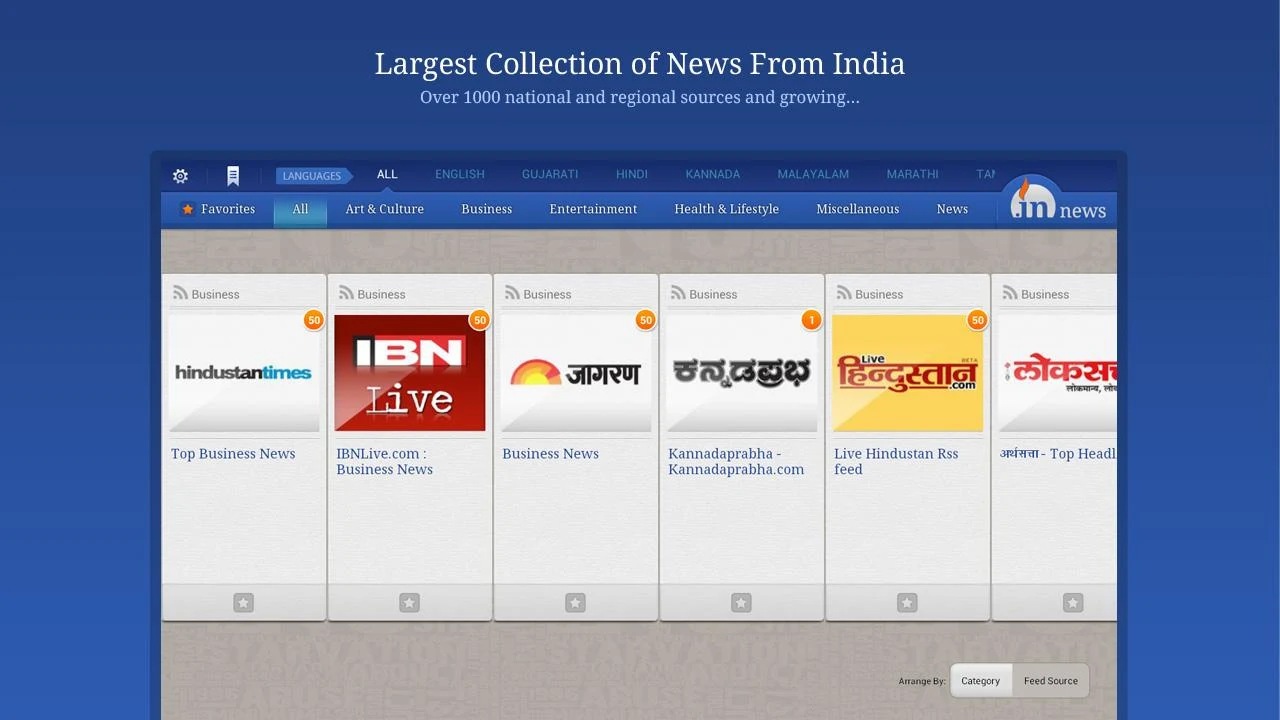
Task: Open the Live Hindustan logo thumbnail
Action: pyautogui.click(x=908, y=373)
